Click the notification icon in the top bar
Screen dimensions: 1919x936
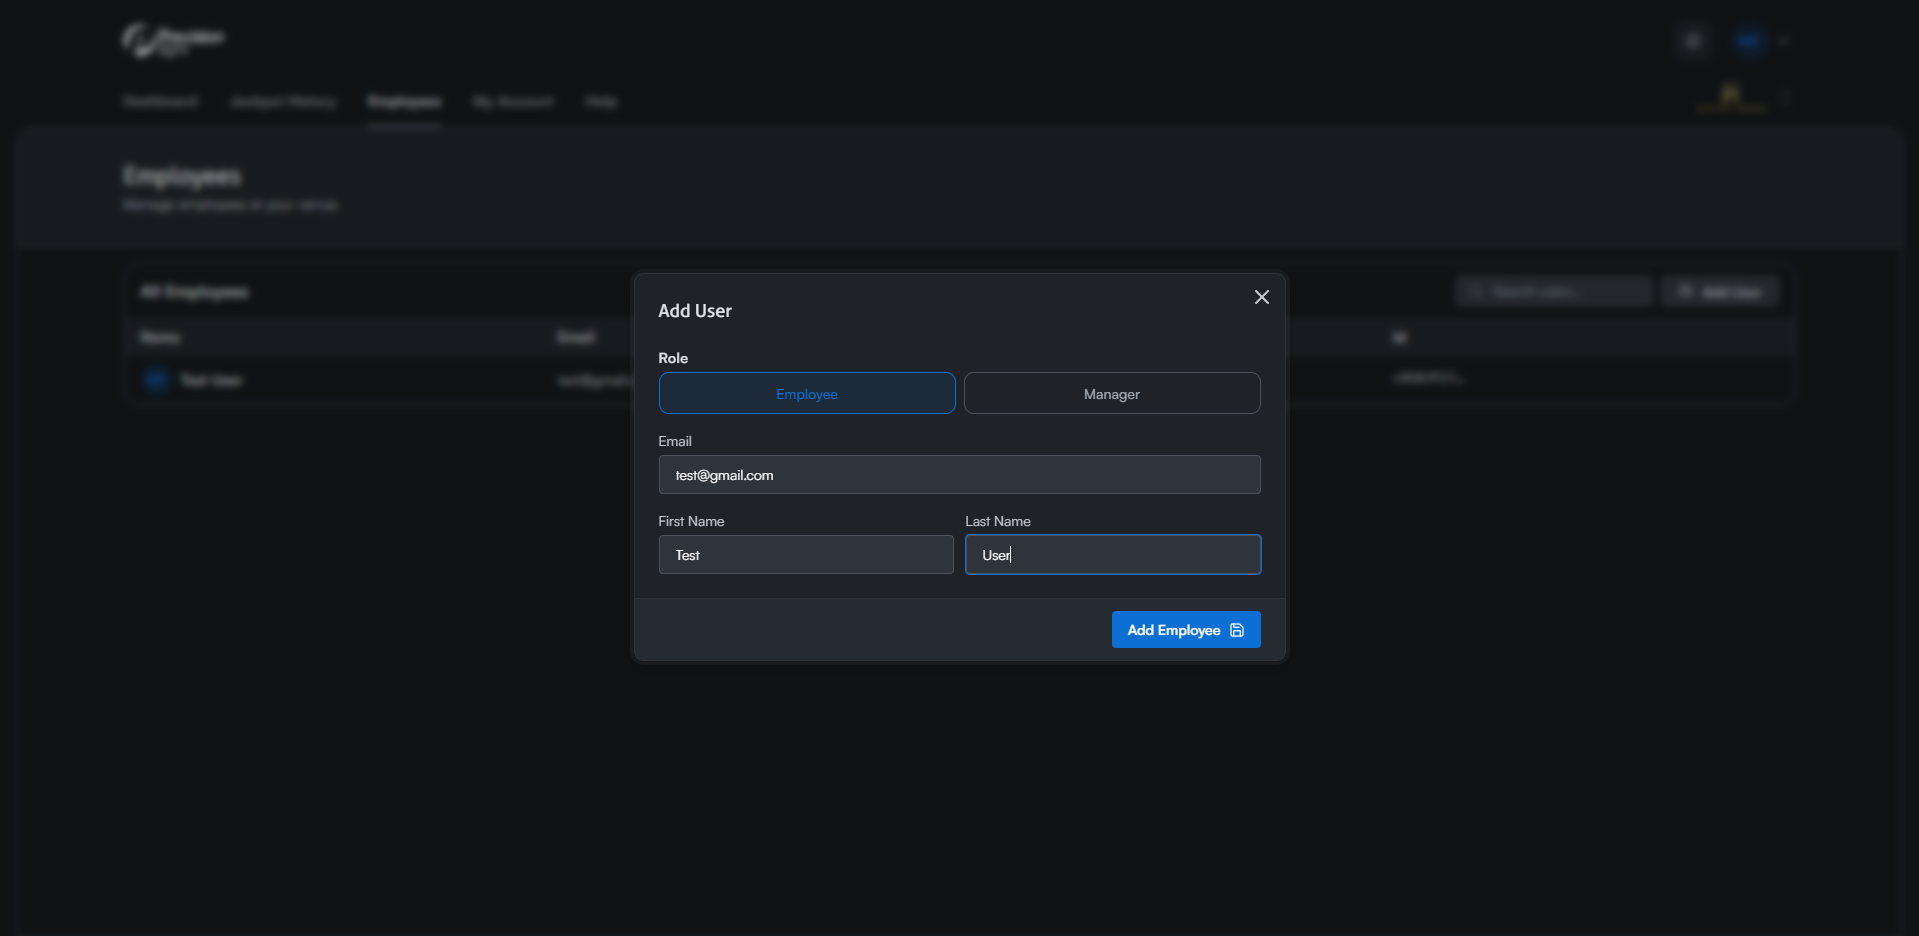pos(1692,41)
